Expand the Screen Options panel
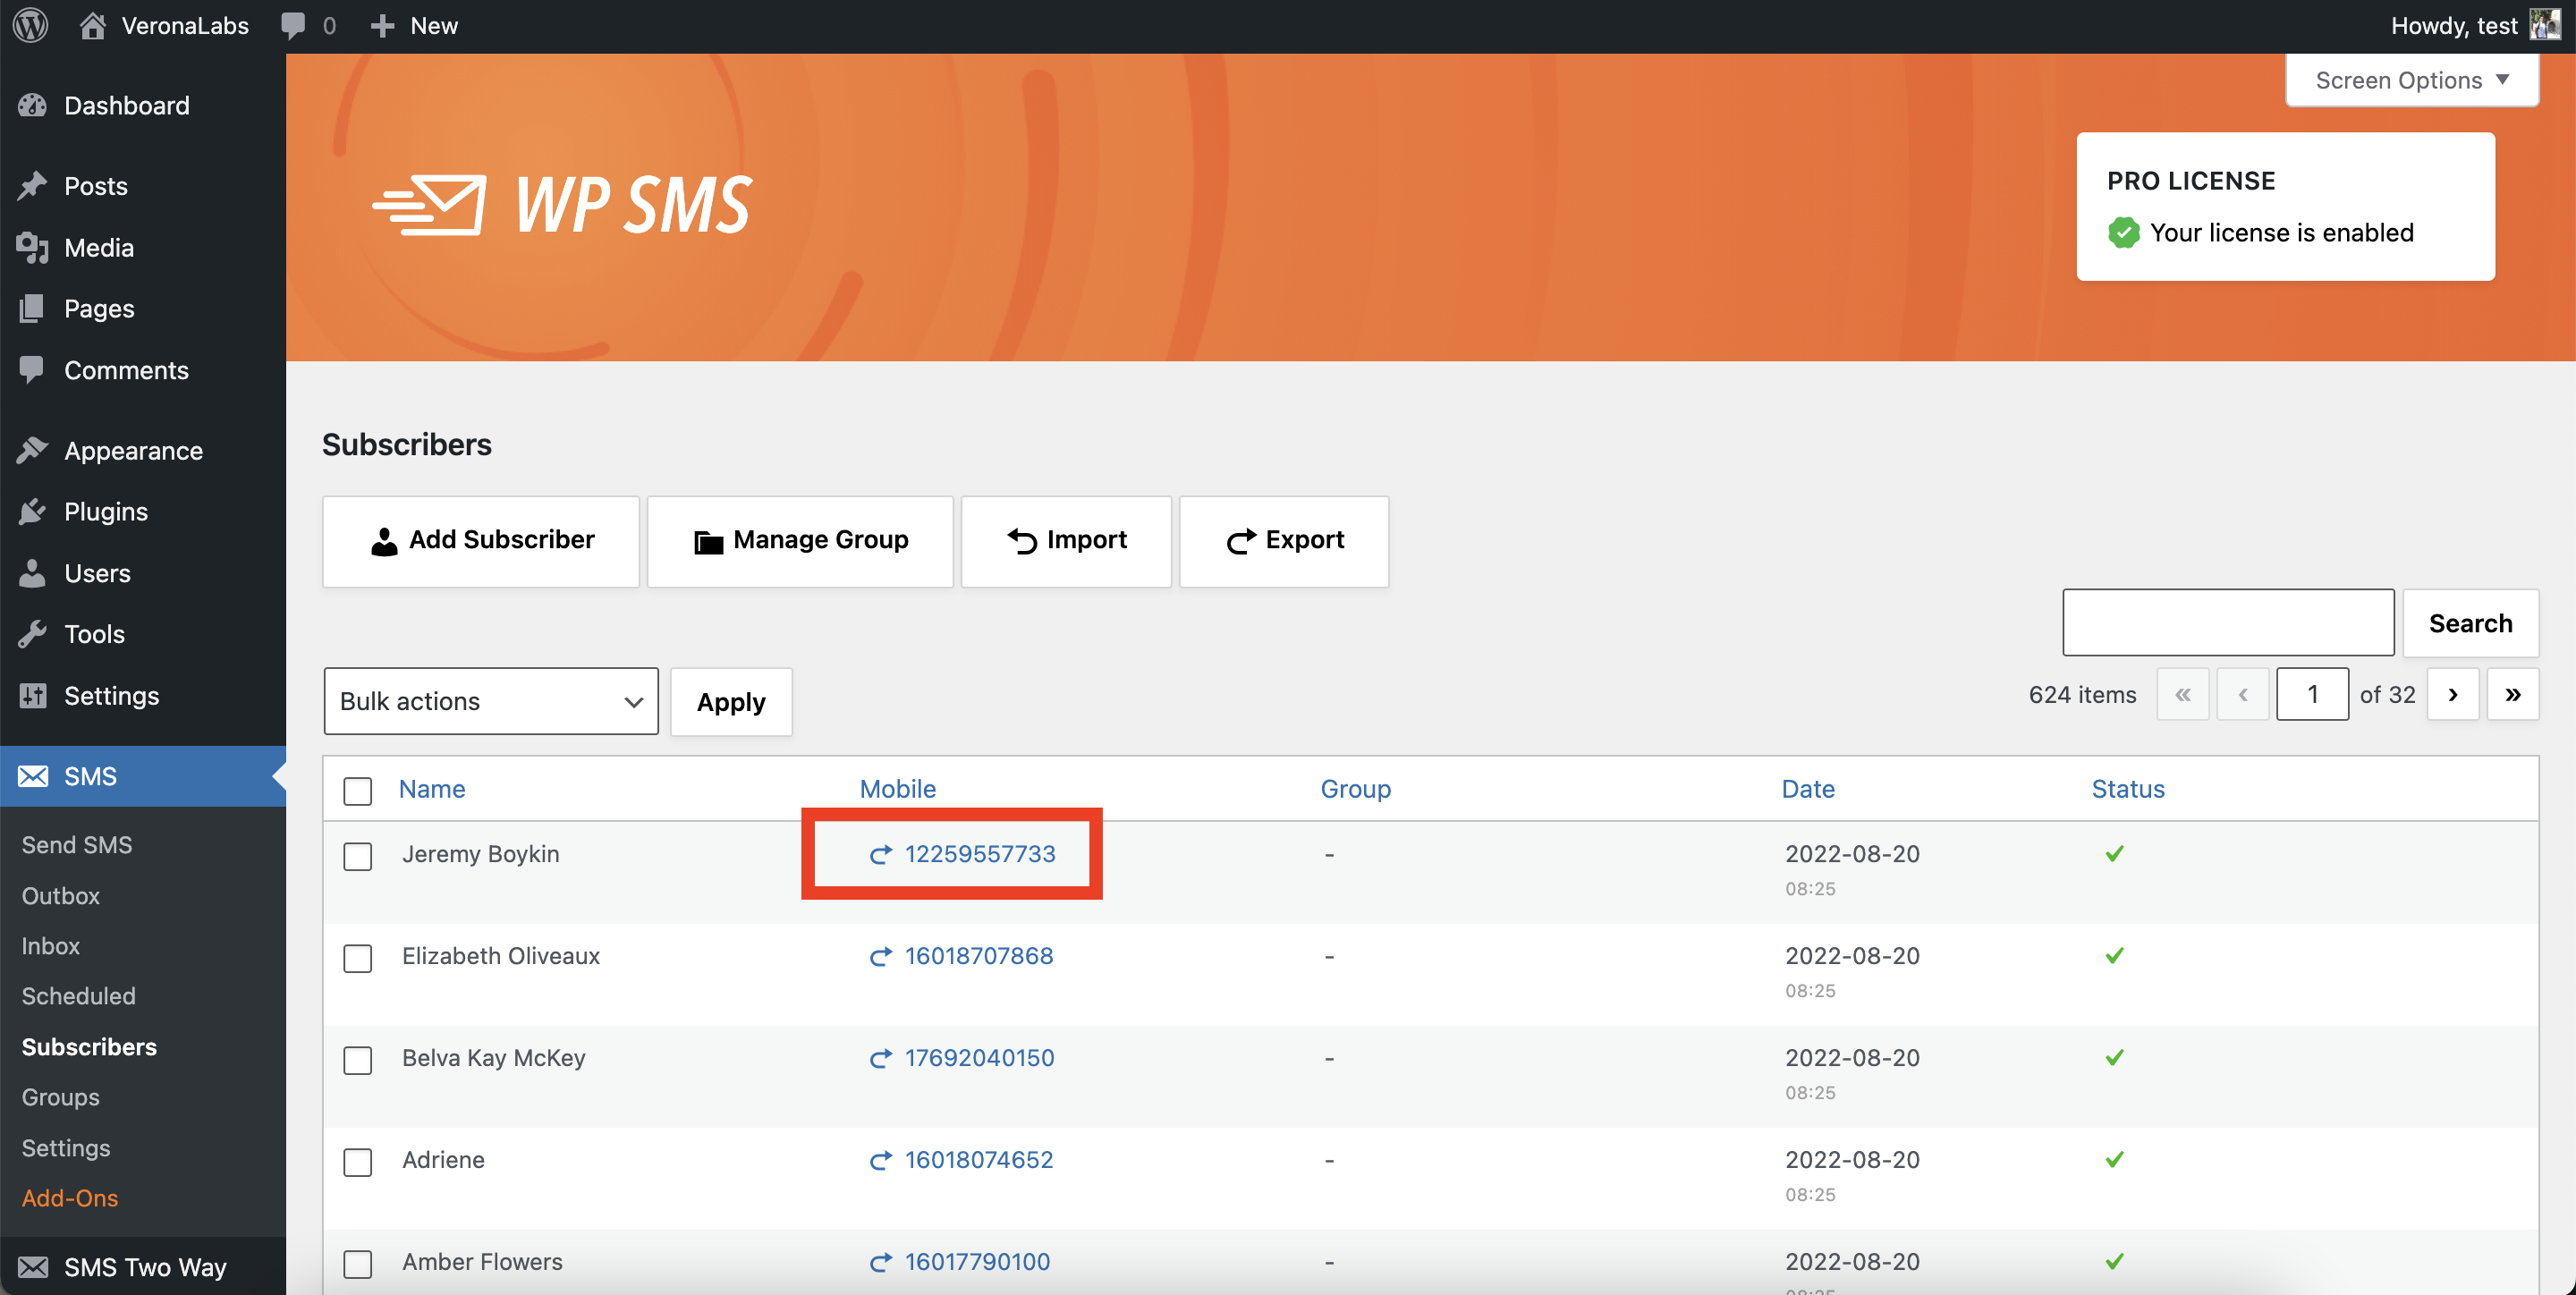Viewport: 2576px width, 1295px height. (2411, 80)
